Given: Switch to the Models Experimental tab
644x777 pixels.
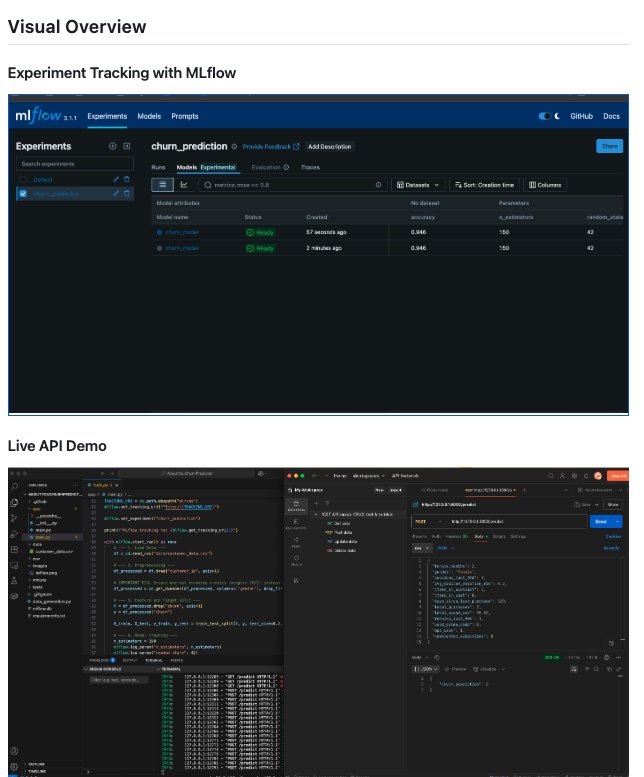Looking at the screenshot, I should tap(206, 167).
